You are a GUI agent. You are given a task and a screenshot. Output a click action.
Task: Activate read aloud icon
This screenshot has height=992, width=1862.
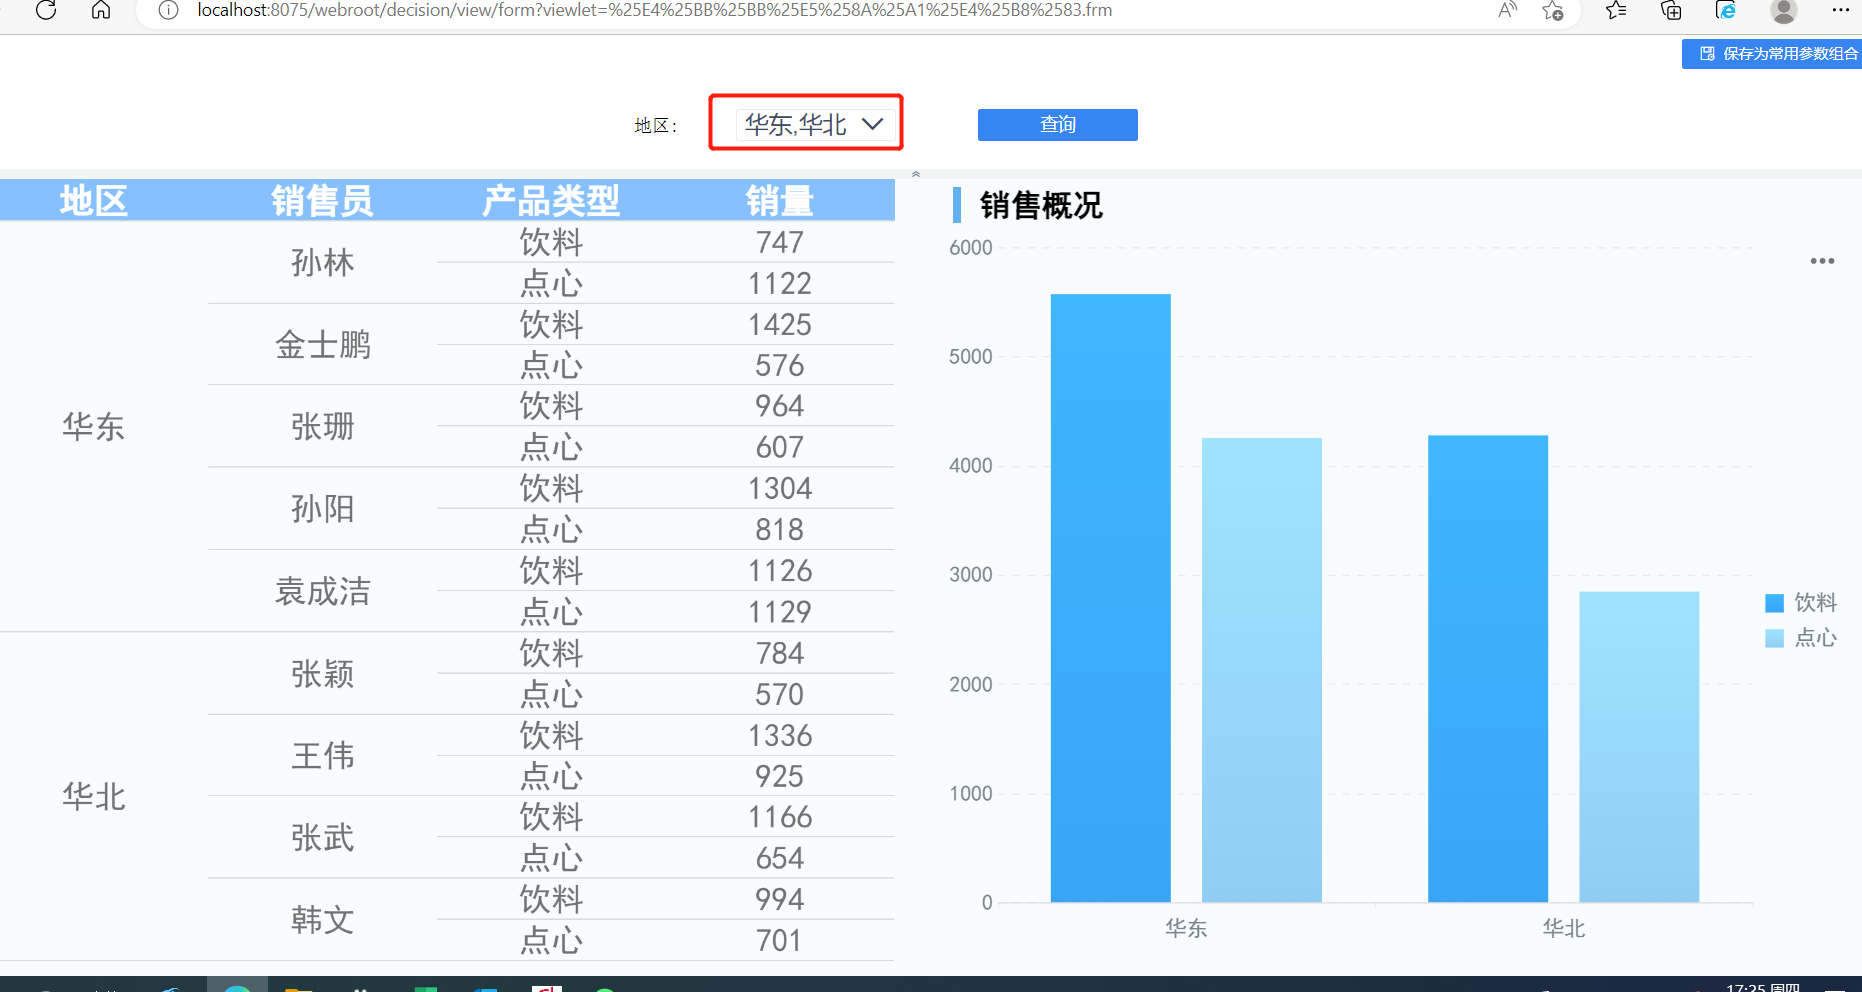pos(1507,11)
